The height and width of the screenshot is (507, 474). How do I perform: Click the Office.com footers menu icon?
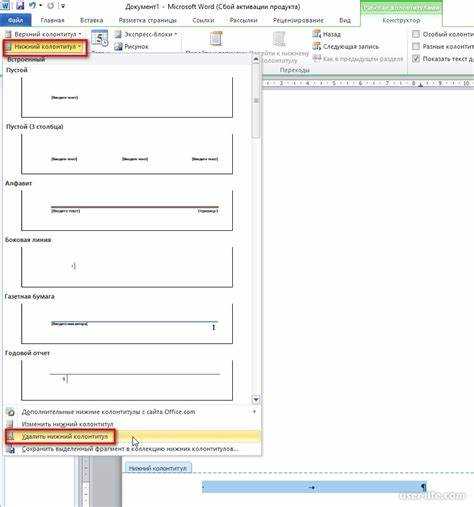coord(11,412)
